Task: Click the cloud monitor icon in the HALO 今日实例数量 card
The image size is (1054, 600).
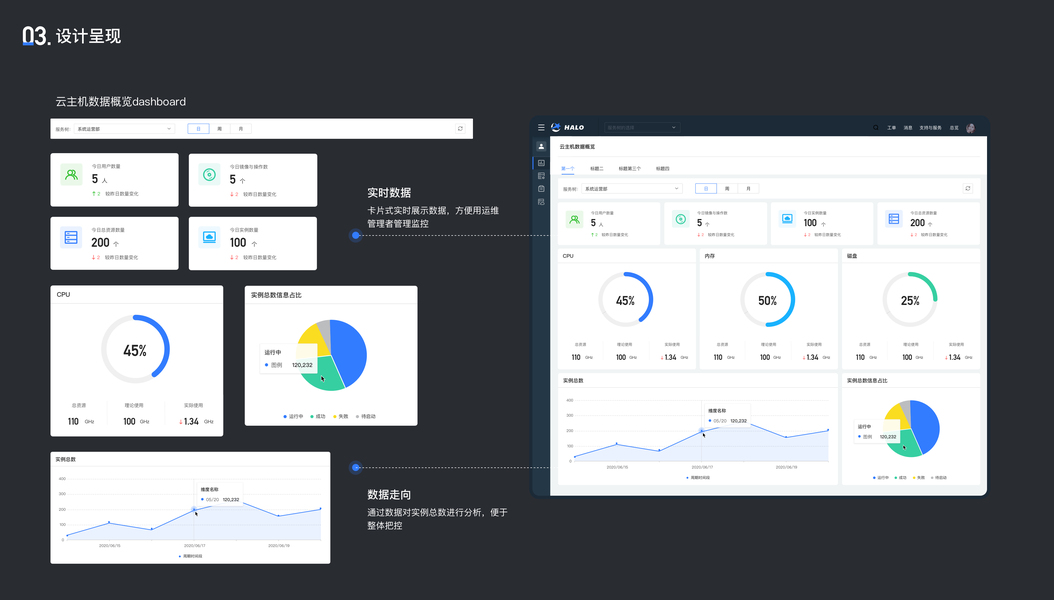Action: (x=787, y=219)
